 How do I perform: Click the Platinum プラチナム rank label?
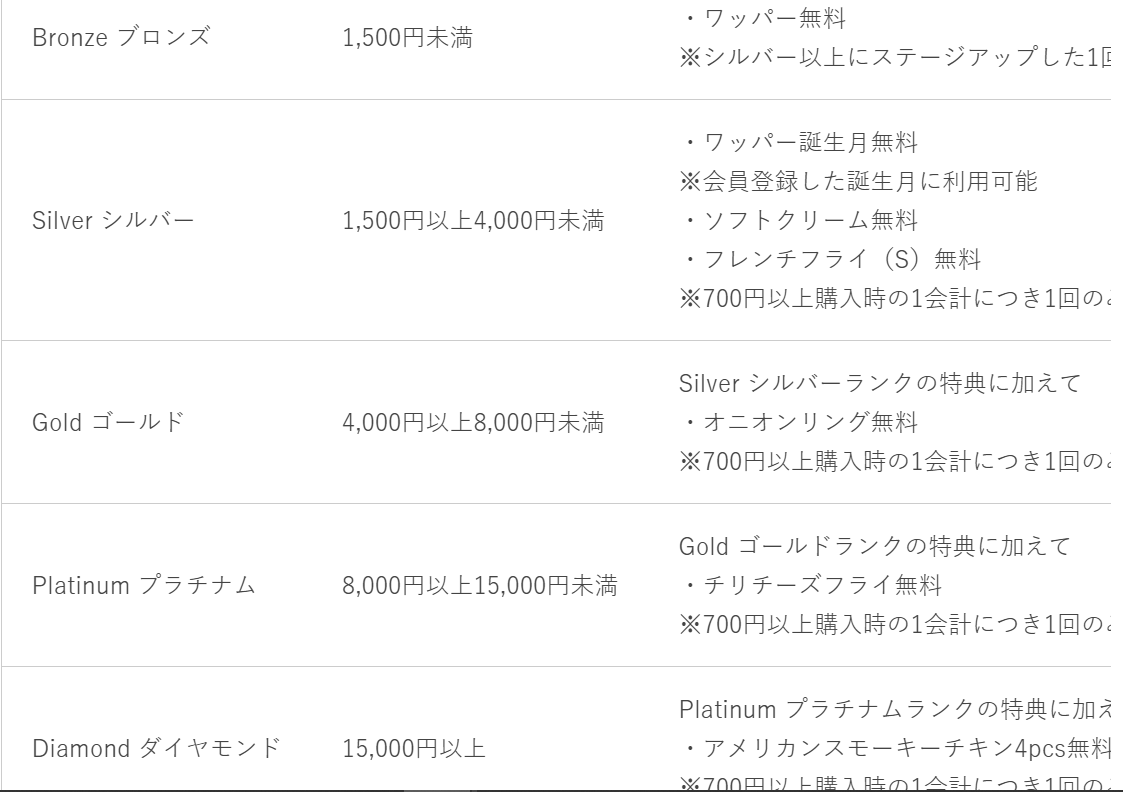[x=144, y=585]
